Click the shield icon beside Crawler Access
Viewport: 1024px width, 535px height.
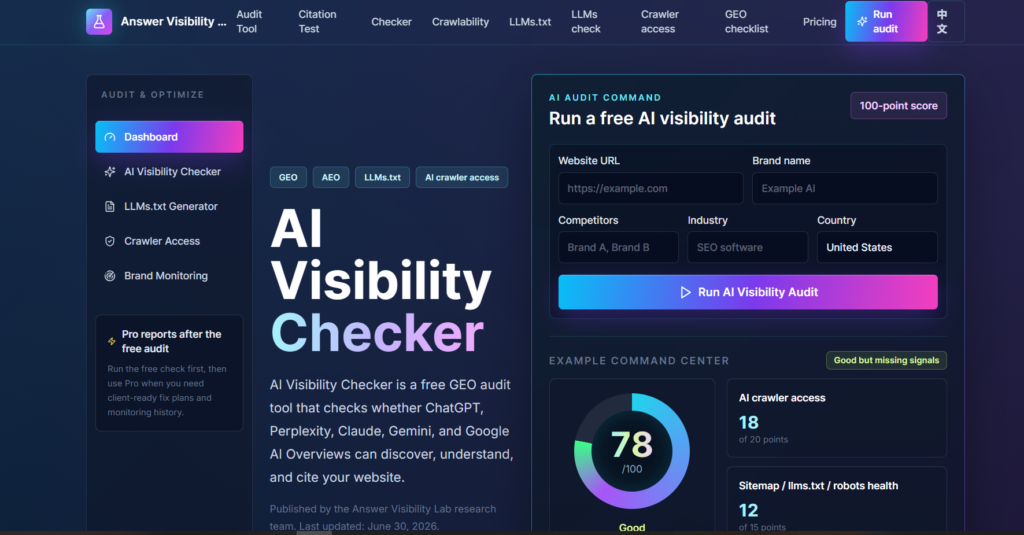pos(110,241)
